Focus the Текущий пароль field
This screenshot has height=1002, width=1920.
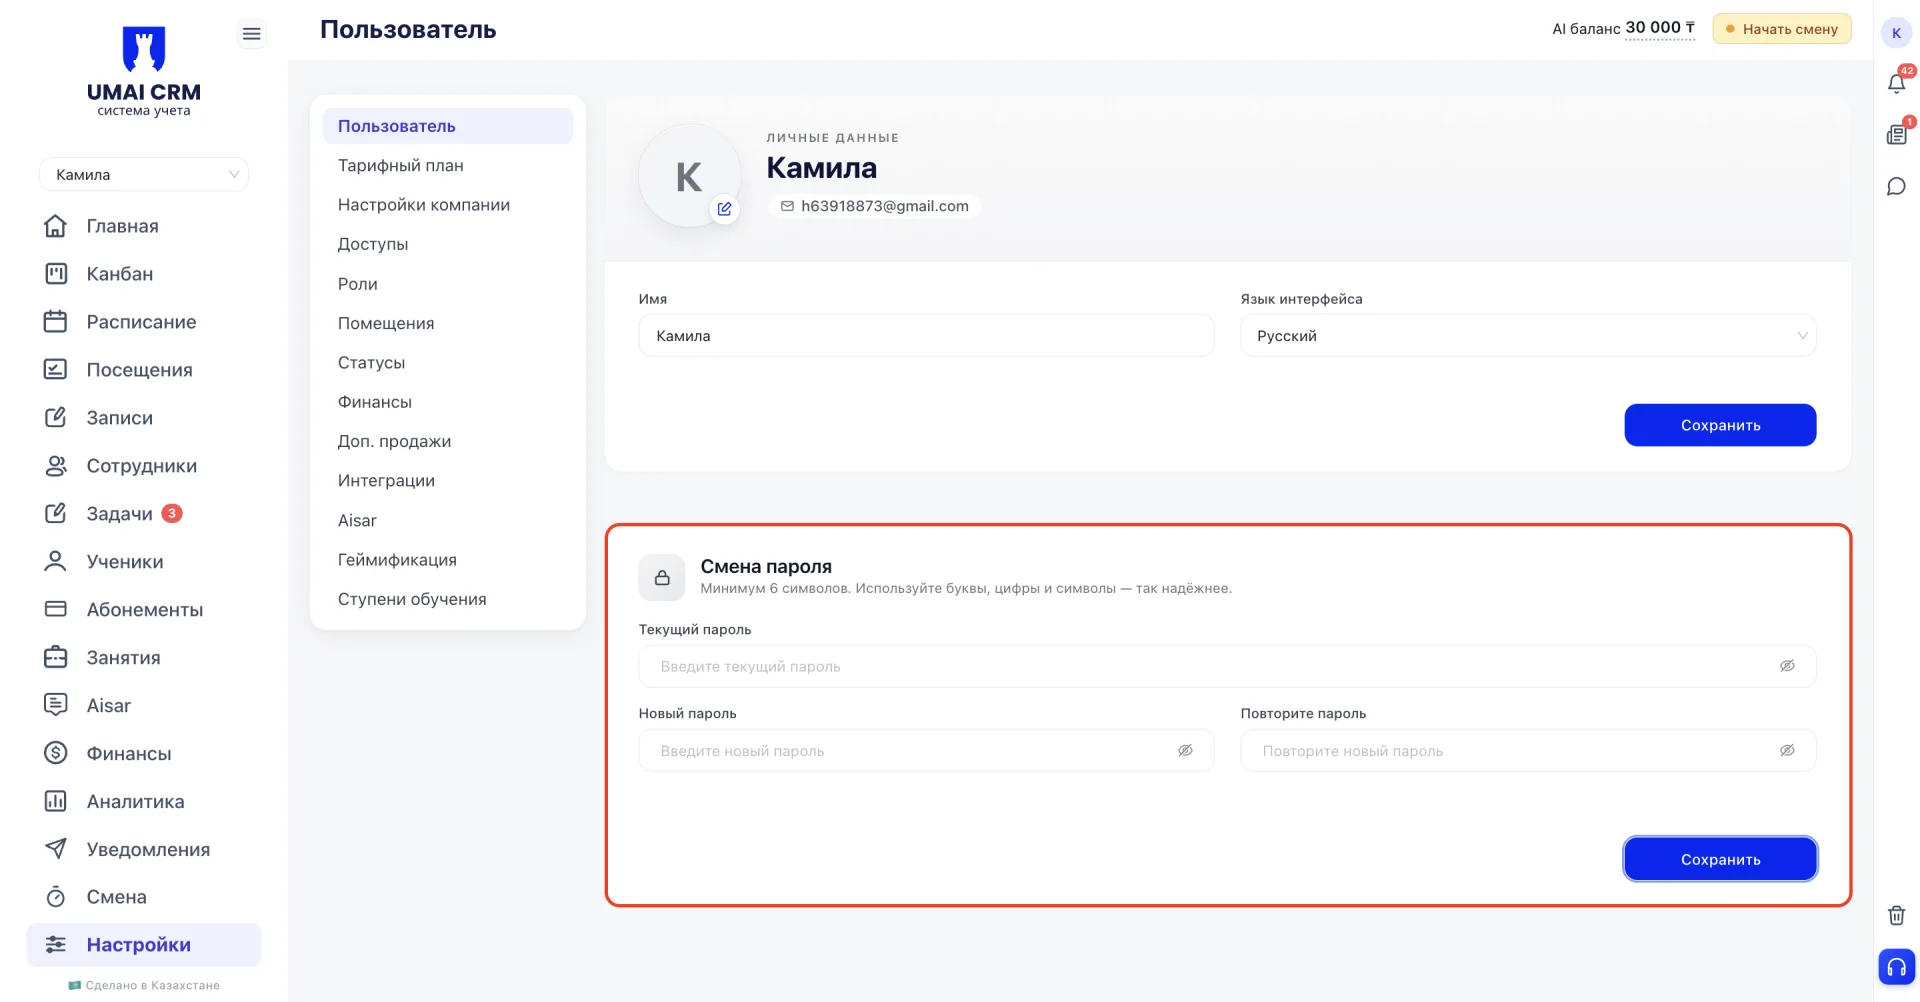1227,666
